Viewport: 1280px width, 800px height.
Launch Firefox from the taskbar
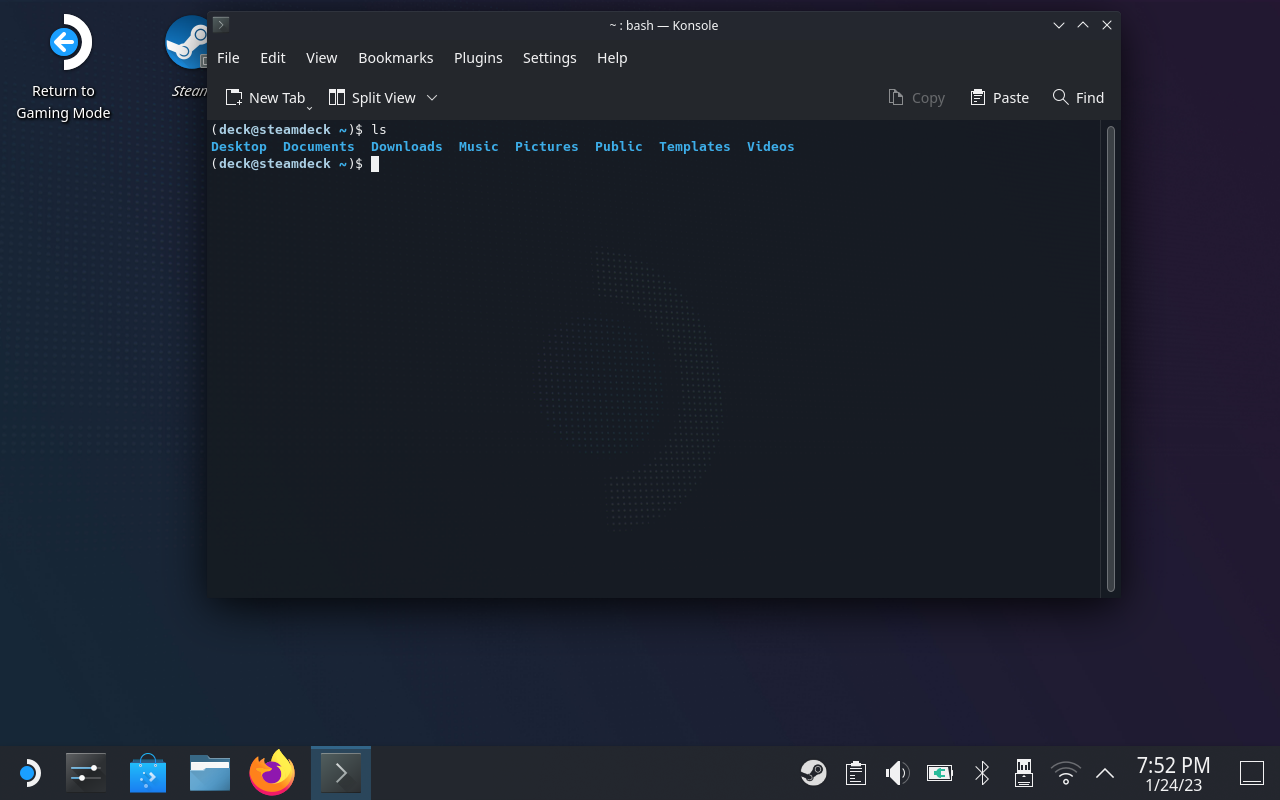272,773
